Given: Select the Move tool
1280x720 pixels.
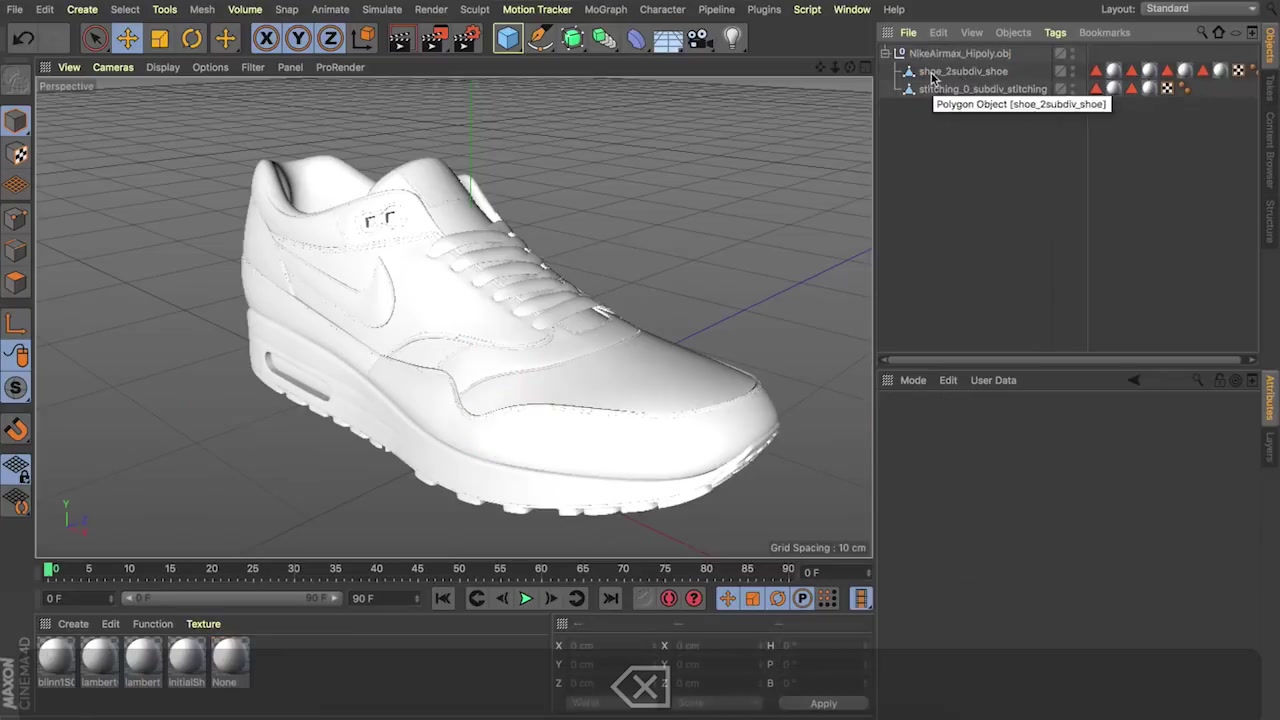Looking at the screenshot, I should pyautogui.click(x=127, y=38).
